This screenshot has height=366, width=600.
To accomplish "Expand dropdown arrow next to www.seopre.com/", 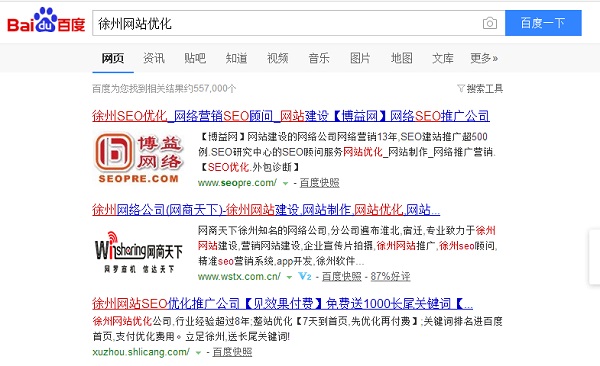I will [x=285, y=183].
